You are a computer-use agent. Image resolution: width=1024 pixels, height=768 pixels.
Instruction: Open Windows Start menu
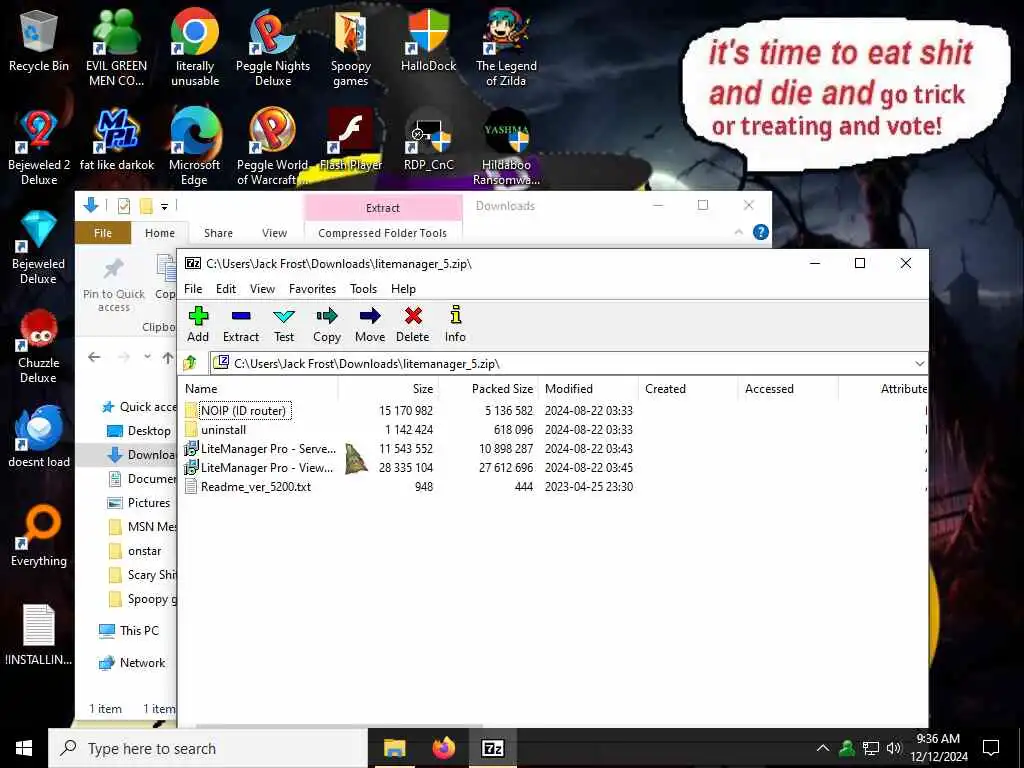24,748
